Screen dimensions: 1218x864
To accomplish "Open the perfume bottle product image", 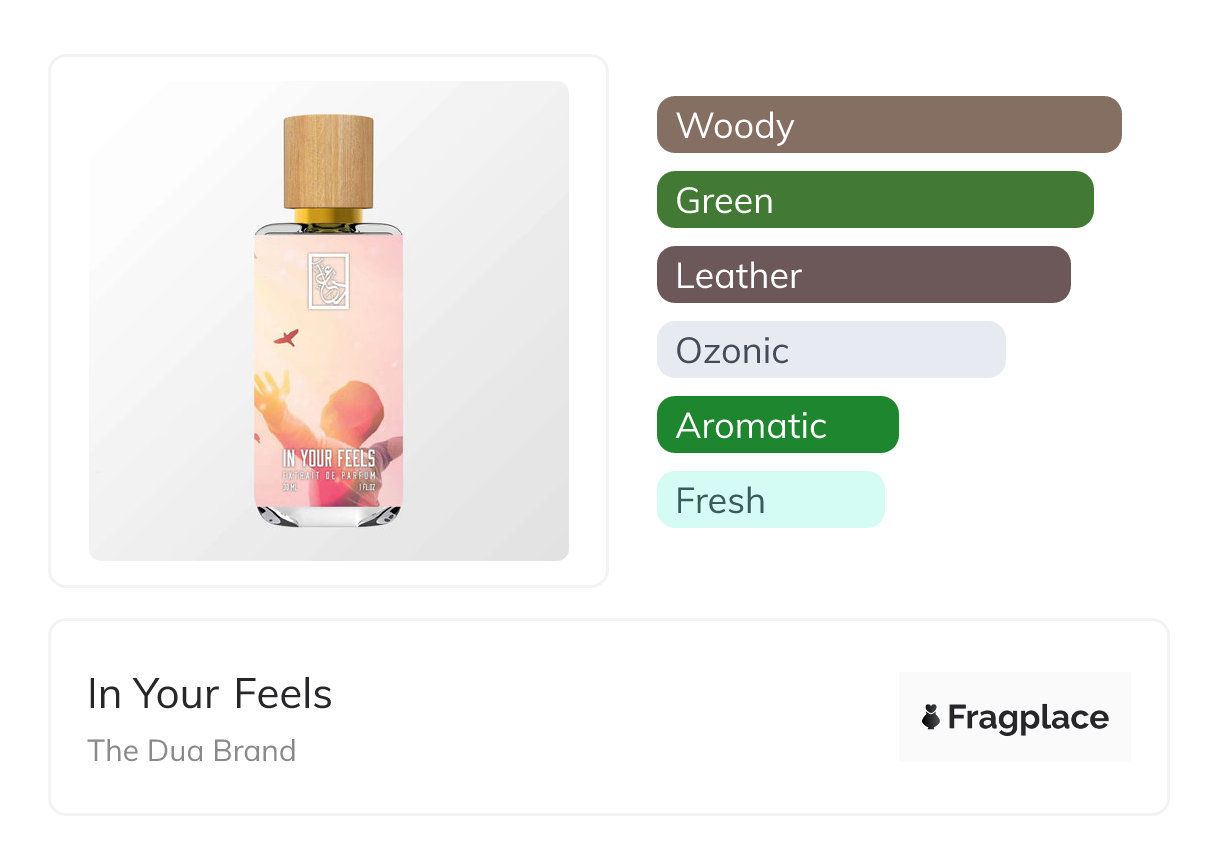I will tap(328, 320).
